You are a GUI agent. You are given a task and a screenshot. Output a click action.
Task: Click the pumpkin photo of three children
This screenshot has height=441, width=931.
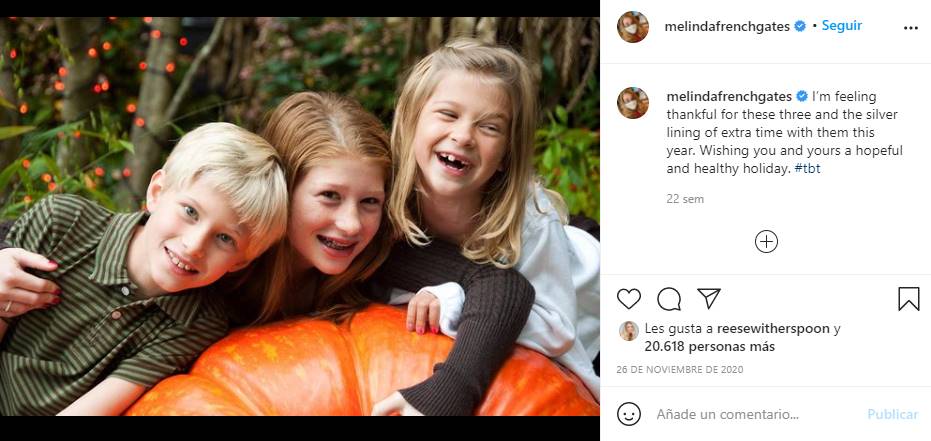click(299, 216)
